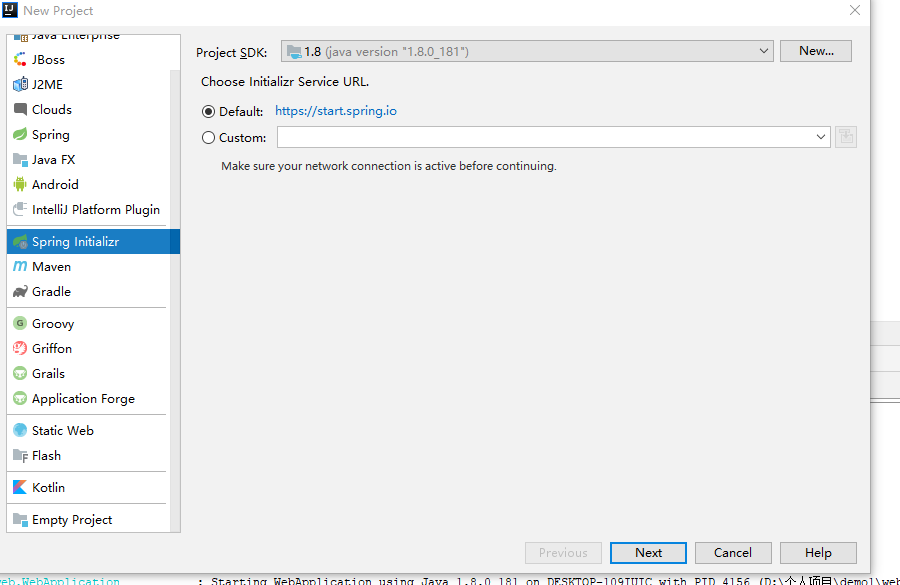The height and width of the screenshot is (585, 900).
Task: Click the JBoss icon in project list
Action: click(20, 59)
